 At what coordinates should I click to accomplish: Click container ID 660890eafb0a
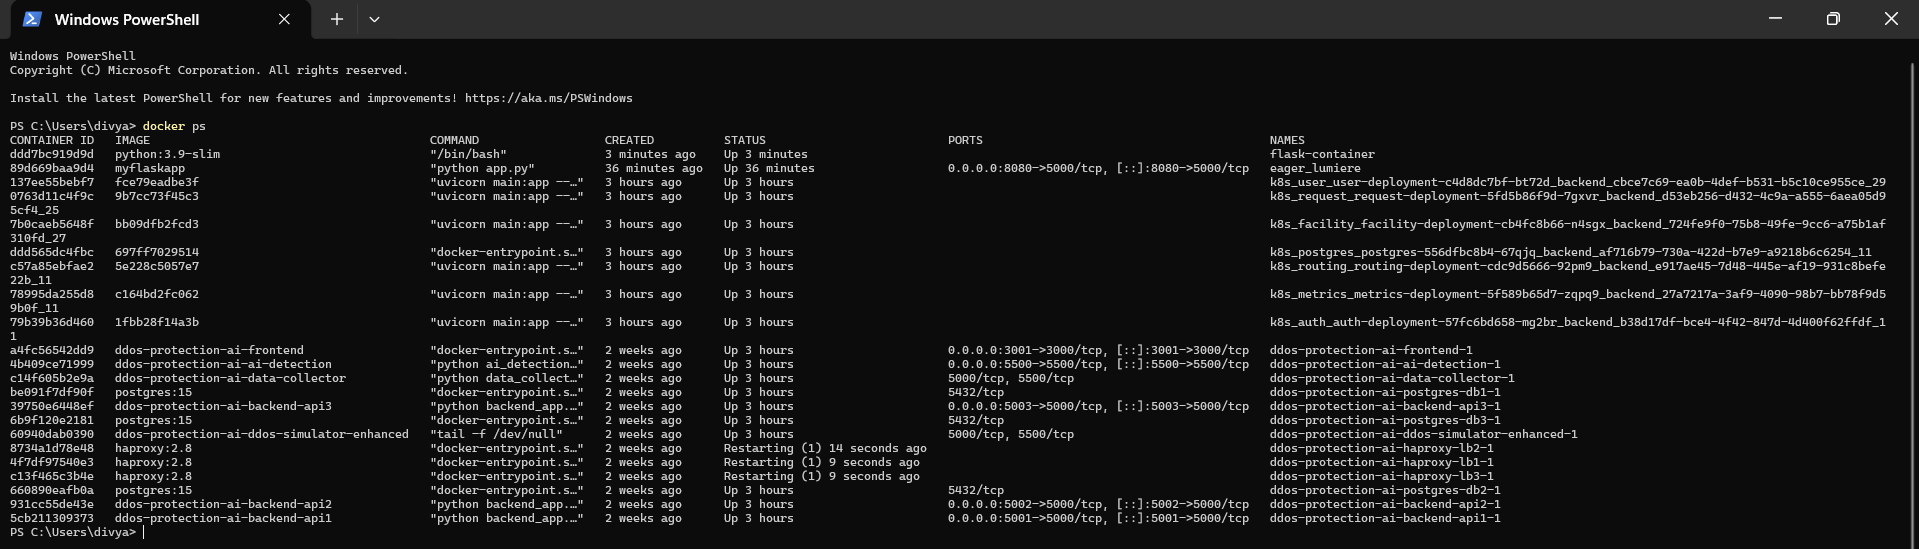52,490
